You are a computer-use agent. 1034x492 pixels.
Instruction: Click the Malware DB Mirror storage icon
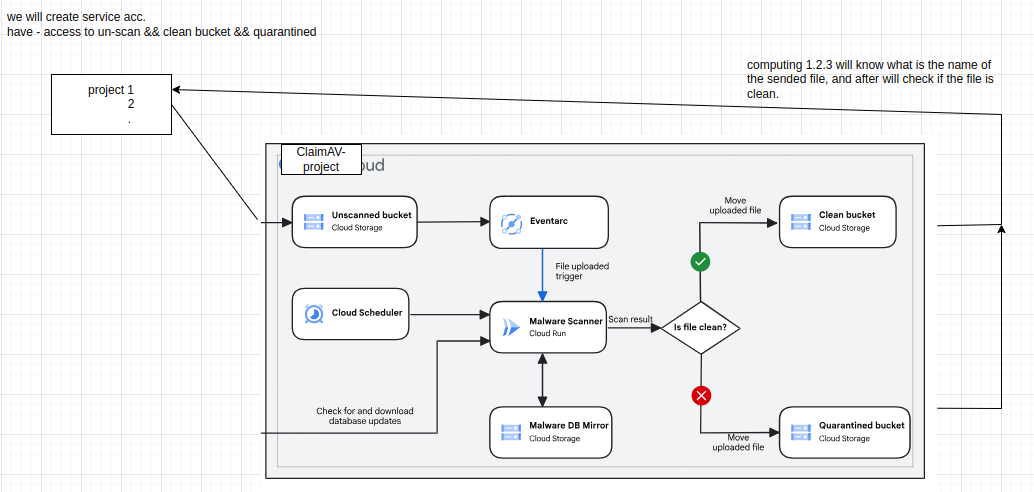click(x=511, y=433)
